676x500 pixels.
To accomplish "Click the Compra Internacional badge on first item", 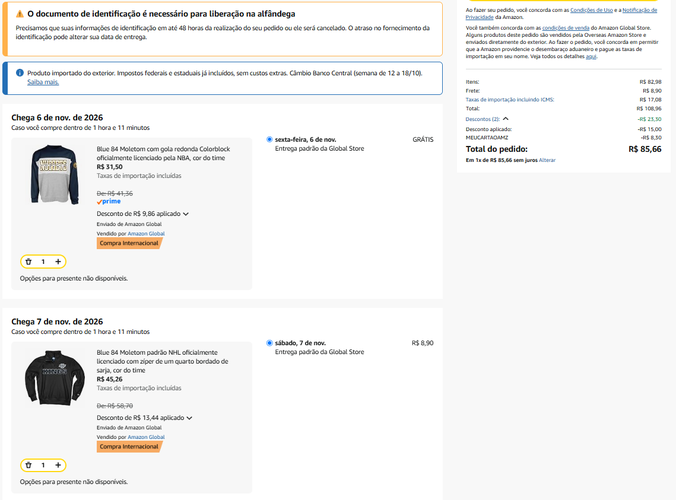I will (x=129, y=243).
